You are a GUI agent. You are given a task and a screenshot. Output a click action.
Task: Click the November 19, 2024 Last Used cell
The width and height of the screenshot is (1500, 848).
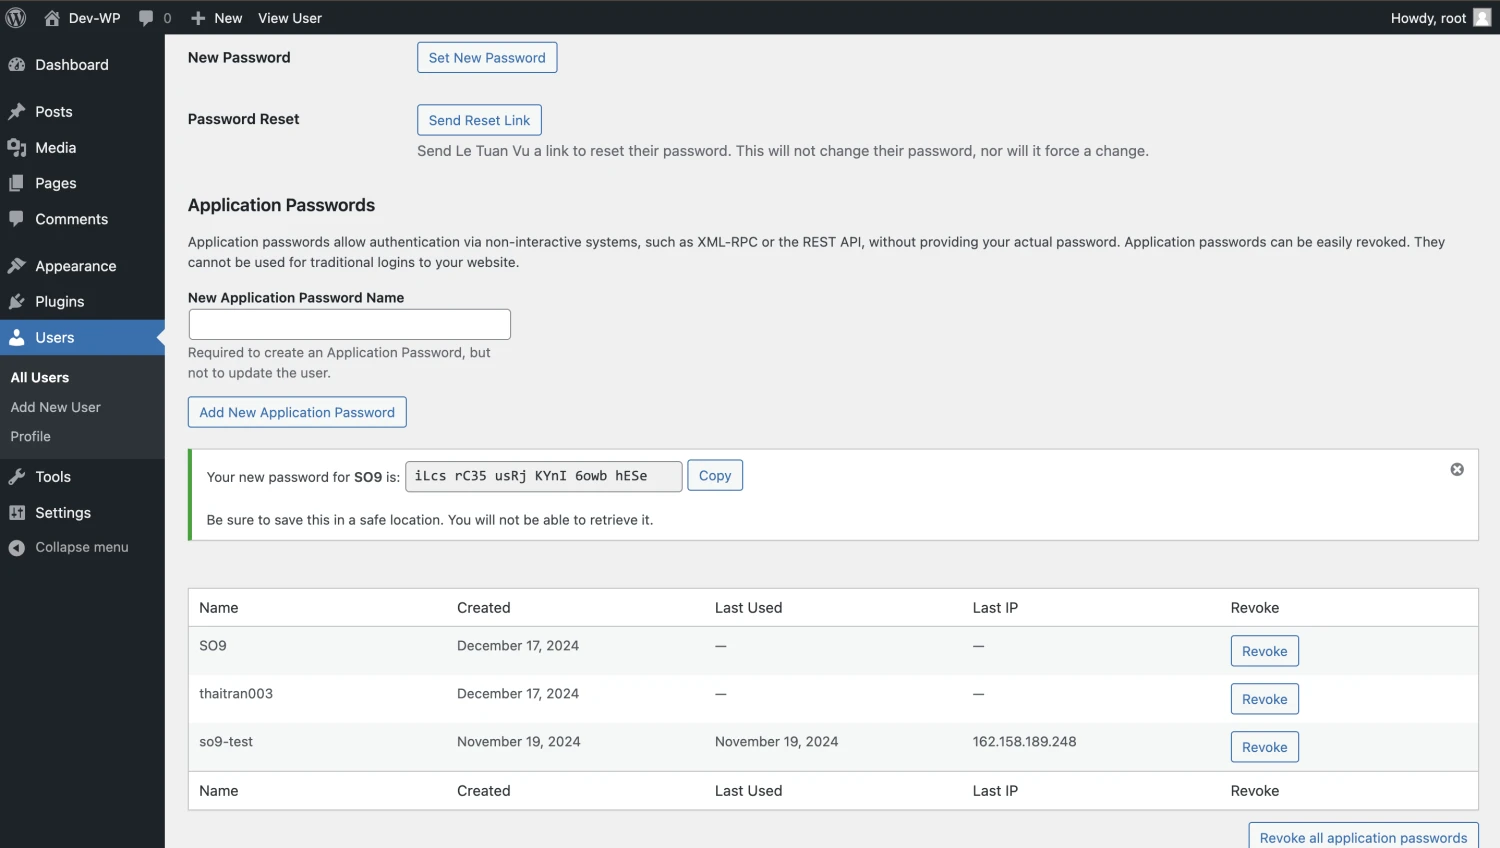coord(776,742)
